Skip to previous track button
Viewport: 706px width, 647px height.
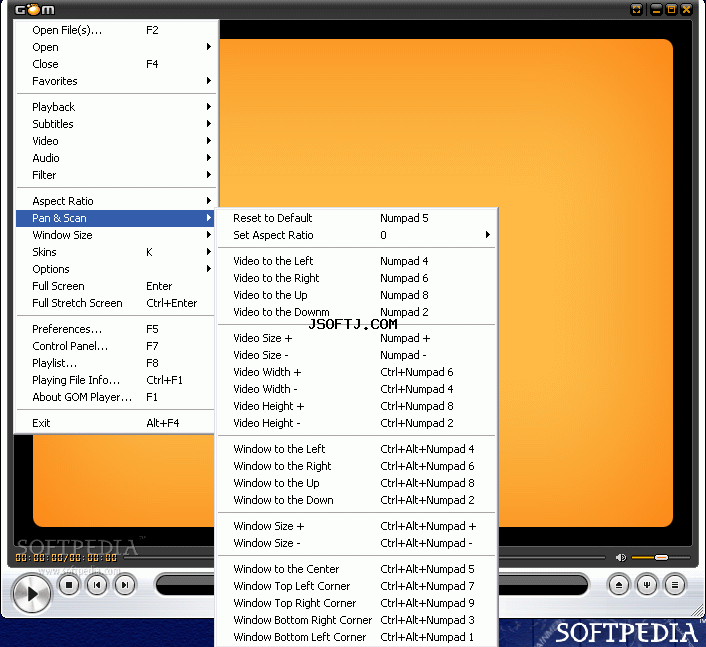pos(97,585)
